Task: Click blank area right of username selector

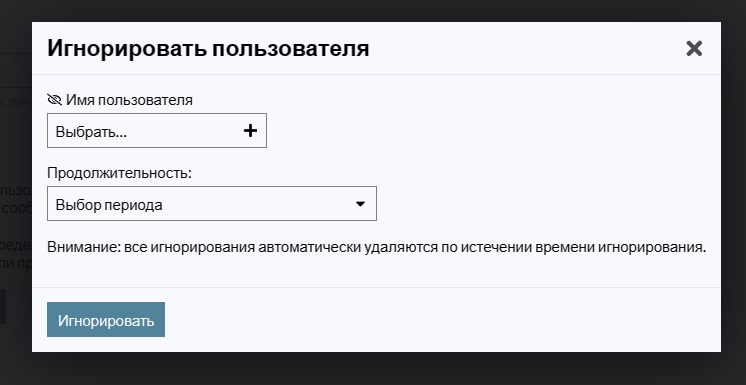Action: (x=490, y=130)
